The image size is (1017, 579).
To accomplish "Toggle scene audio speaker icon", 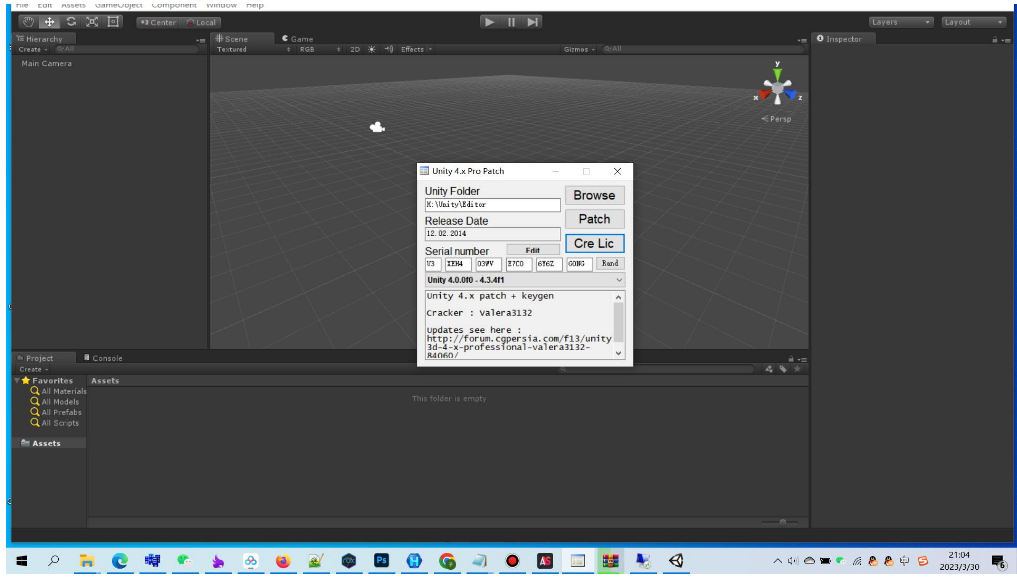I will [x=387, y=49].
